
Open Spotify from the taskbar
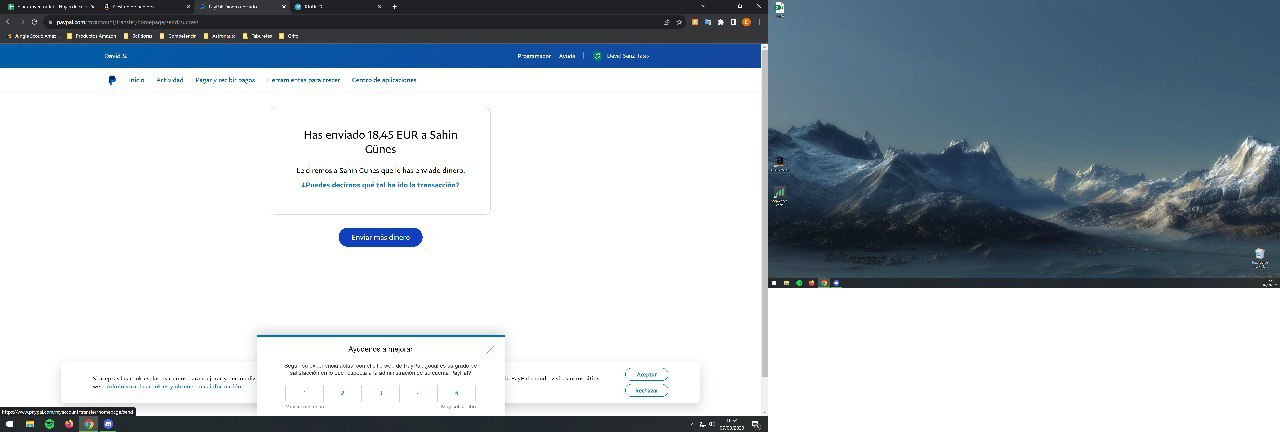tap(50, 424)
